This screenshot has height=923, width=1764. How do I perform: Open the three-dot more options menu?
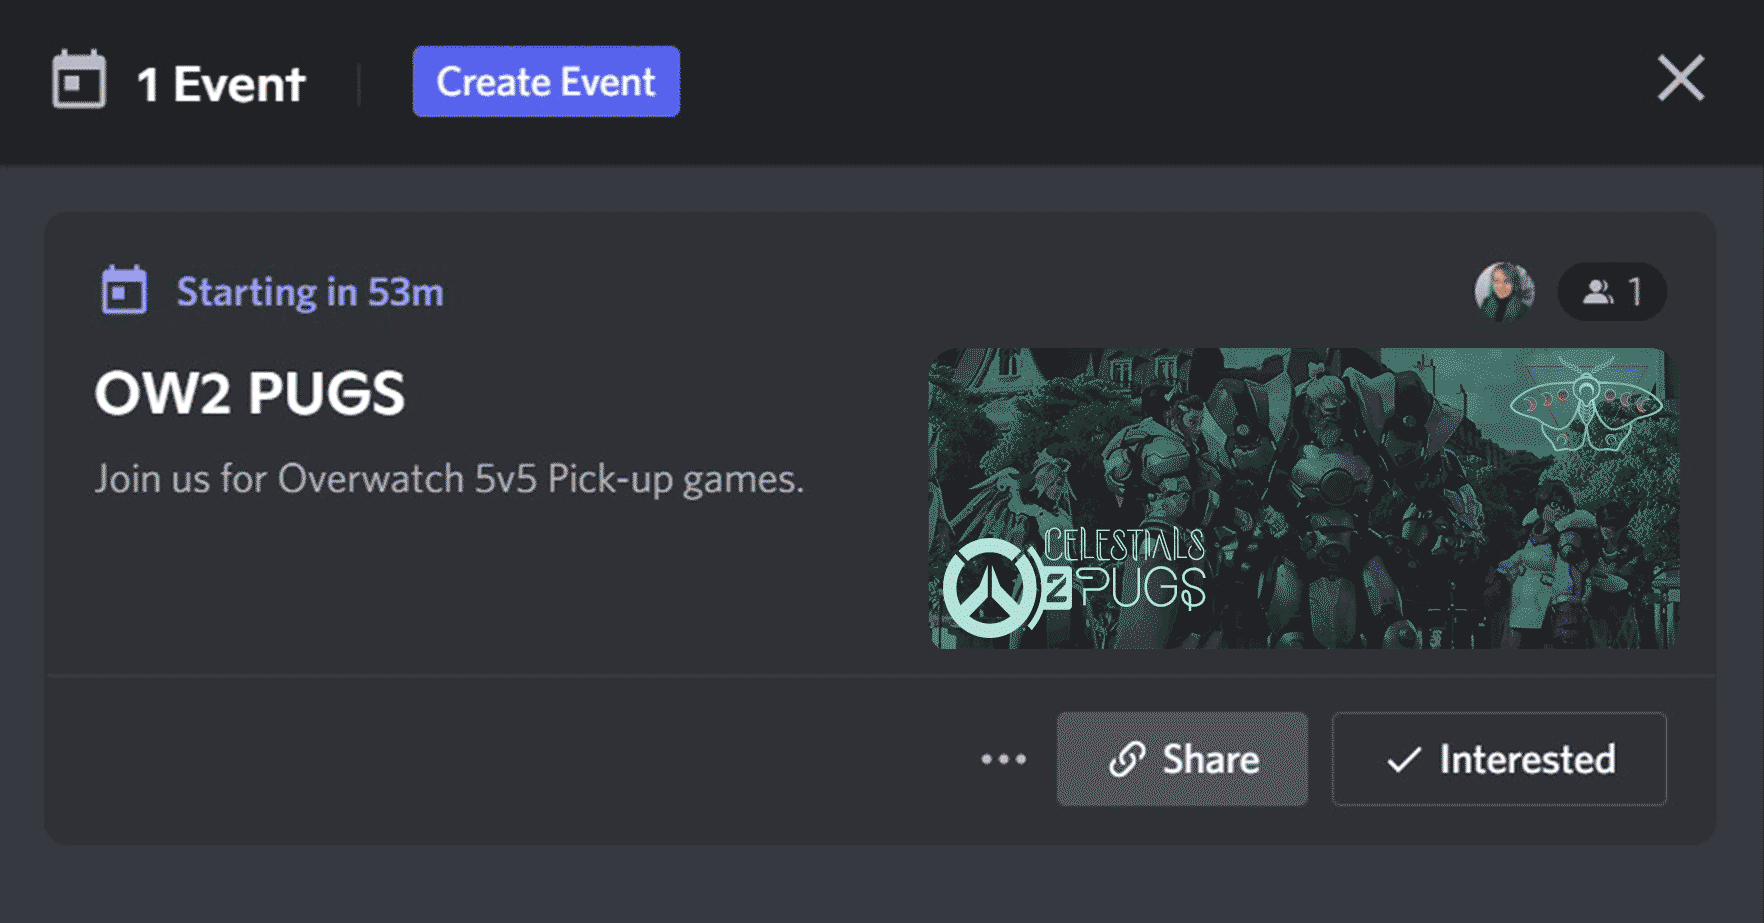tap(1003, 759)
